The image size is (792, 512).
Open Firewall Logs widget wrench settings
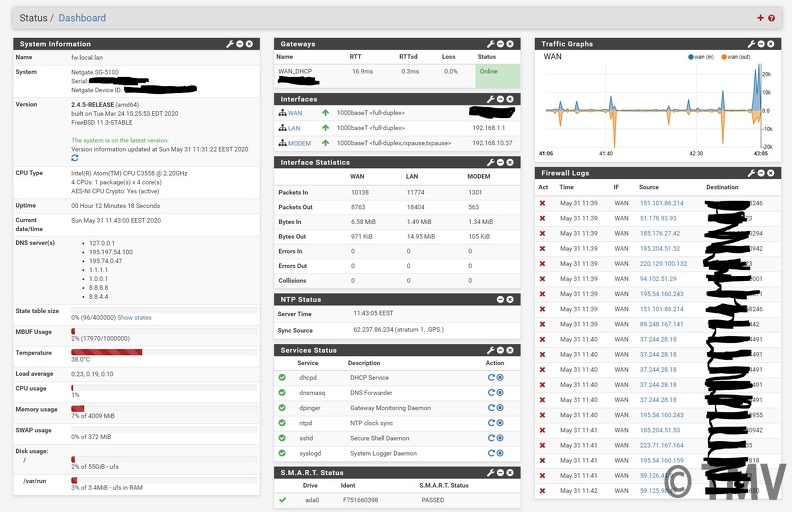coord(751,173)
